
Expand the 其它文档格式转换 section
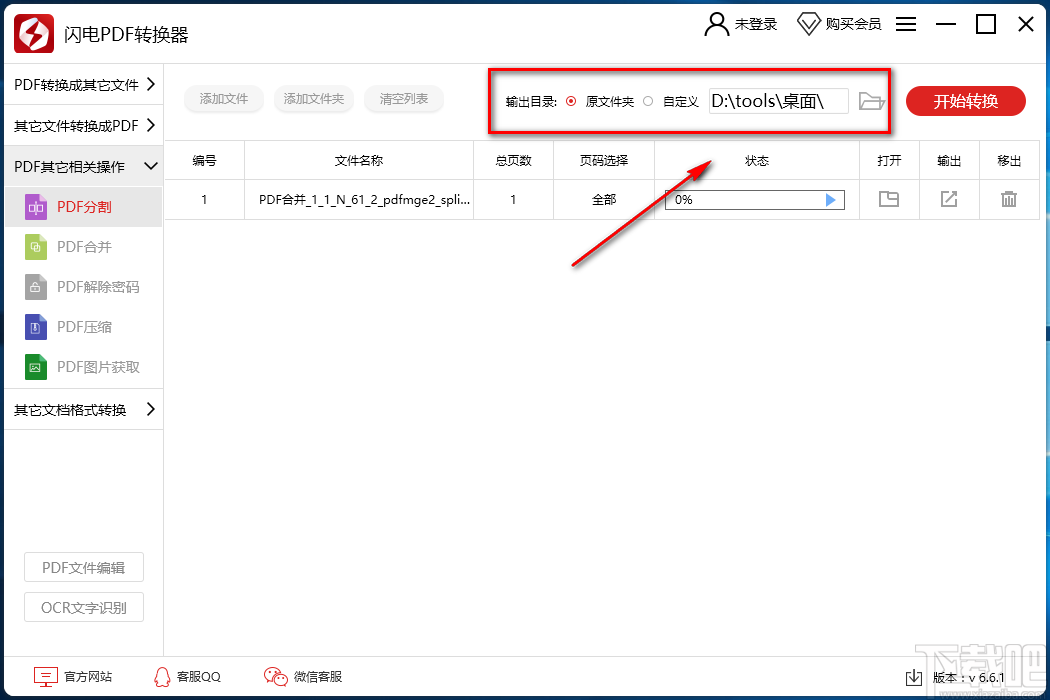click(x=83, y=409)
